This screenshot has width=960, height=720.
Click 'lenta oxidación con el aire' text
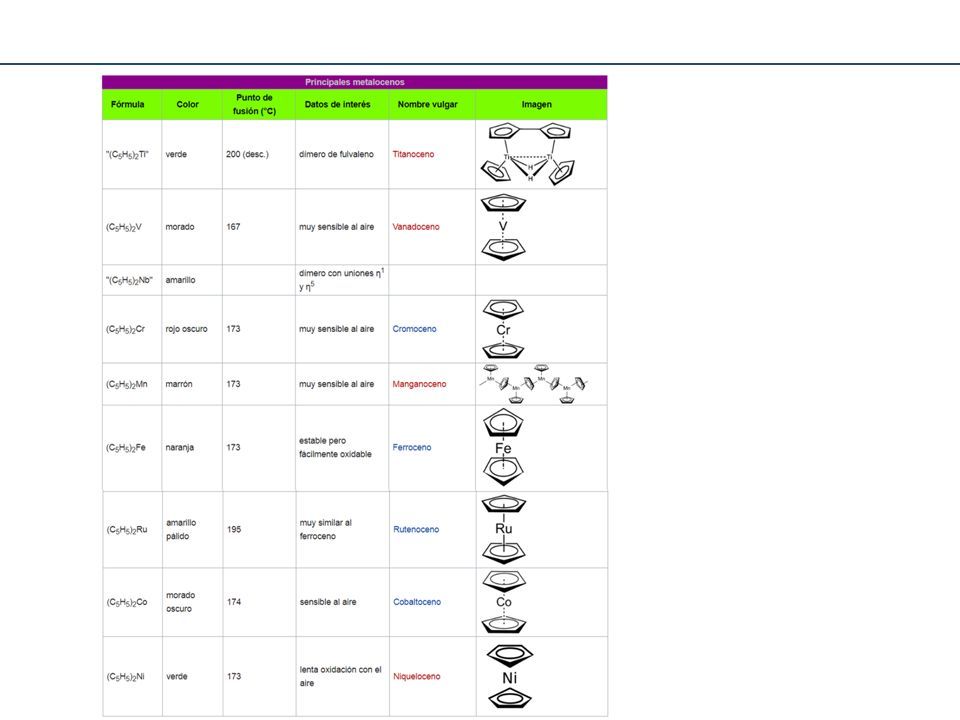[340, 677]
